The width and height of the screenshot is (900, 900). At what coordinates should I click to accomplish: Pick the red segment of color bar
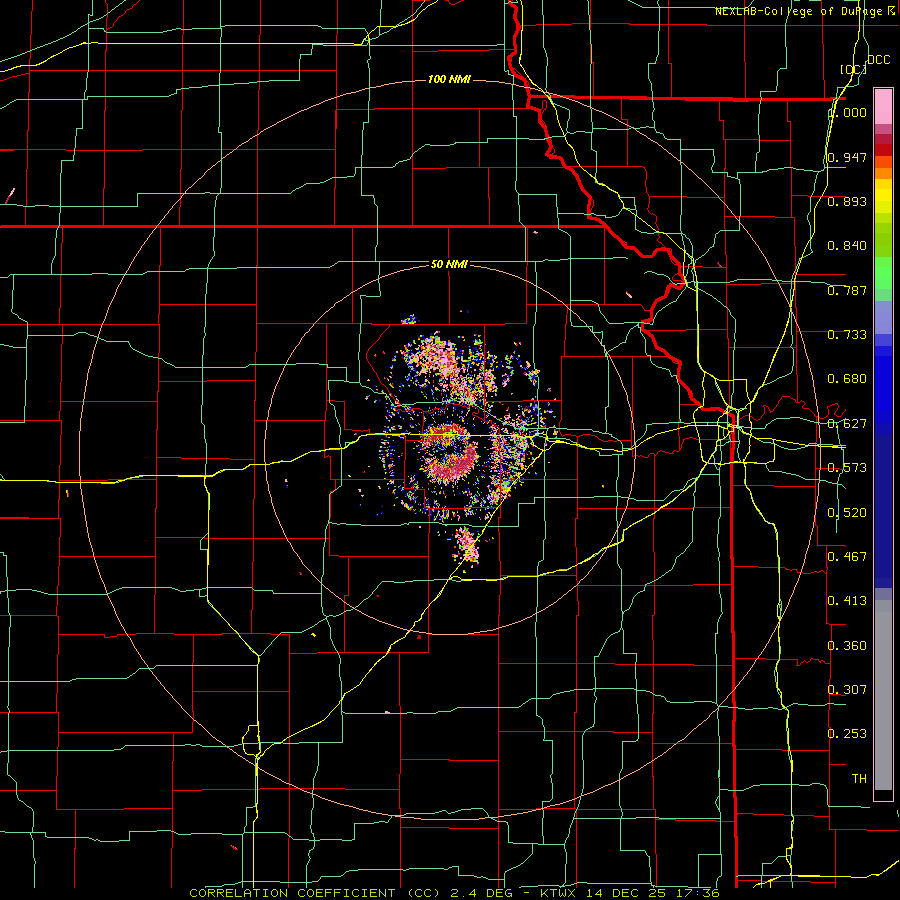pyautogui.click(x=883, y=150)
